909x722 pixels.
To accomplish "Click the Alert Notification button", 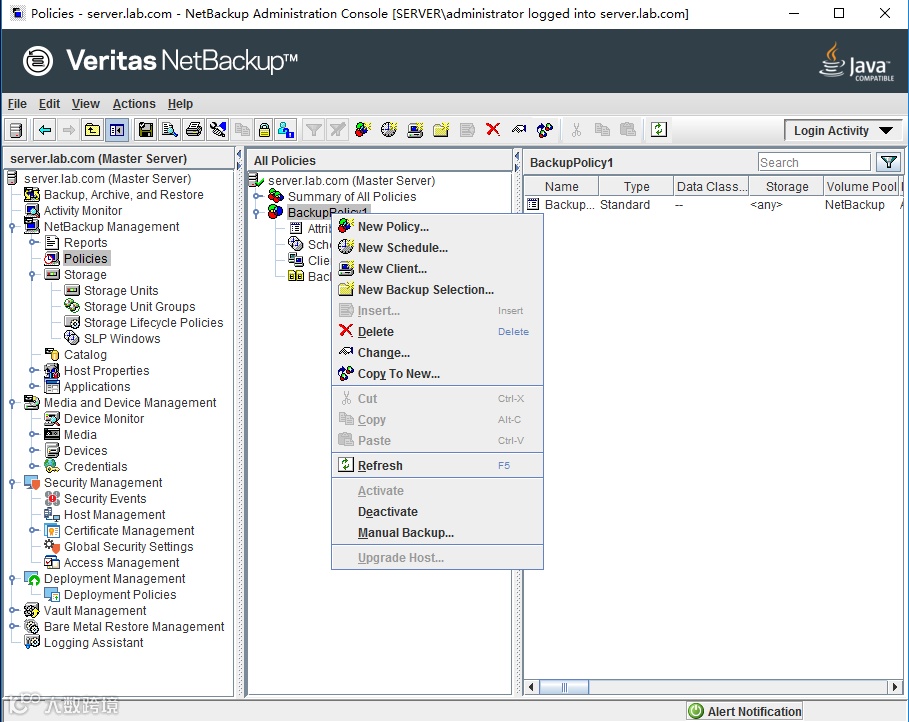I will pyautogui.click(x=745, y=711).
